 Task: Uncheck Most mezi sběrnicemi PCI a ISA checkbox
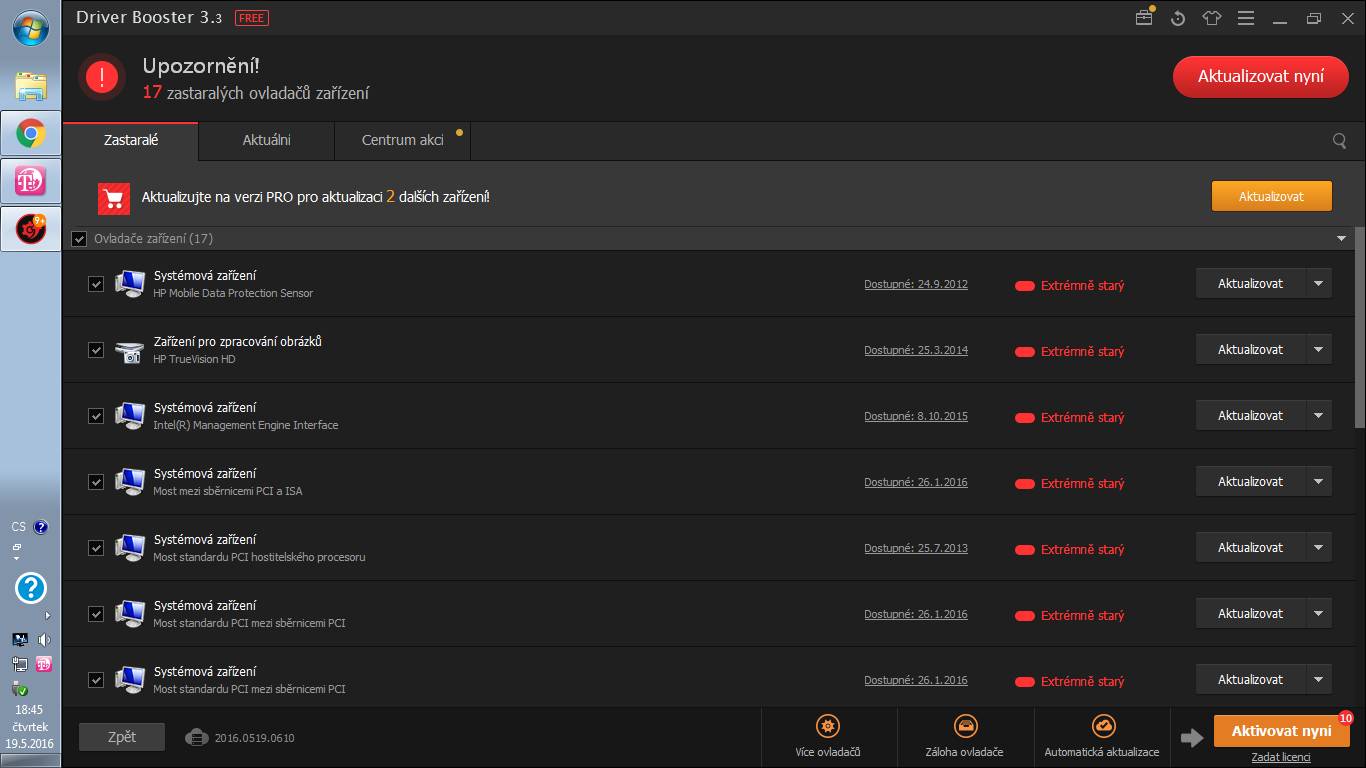click(96, 482)
